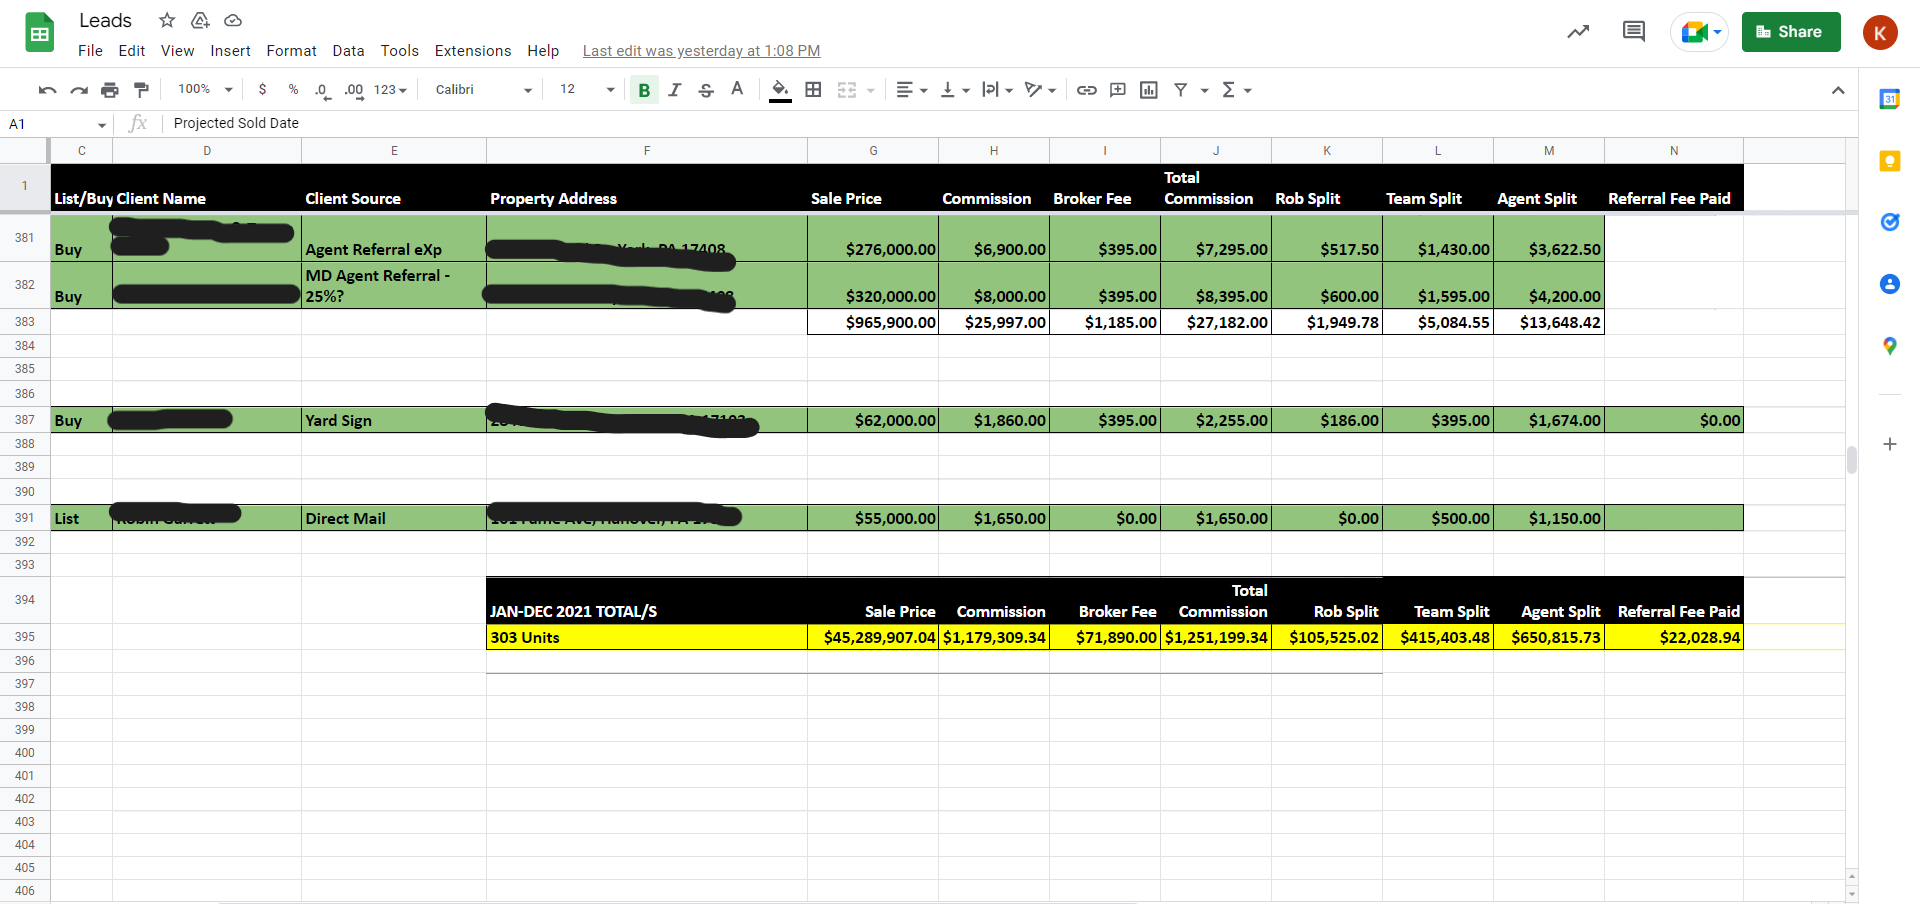This screenshot has width=1920, height=904.
Task: Open horizontal align dropdown
Action: tap(911, 90)
